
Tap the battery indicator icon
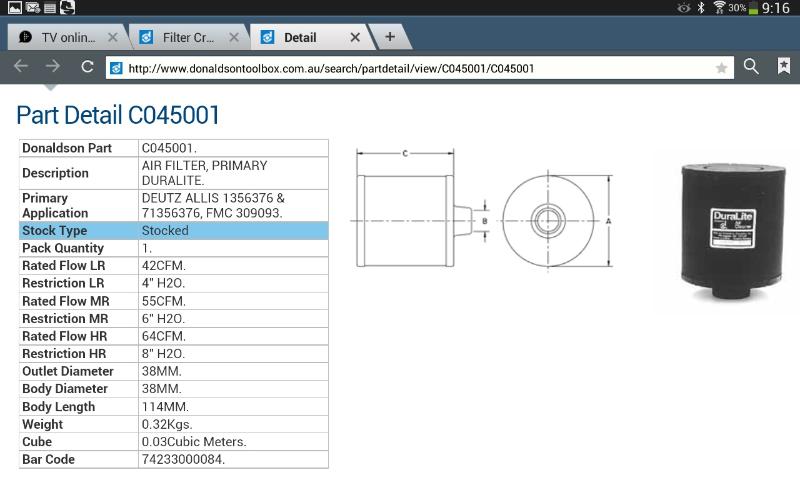tap(753, 8)
